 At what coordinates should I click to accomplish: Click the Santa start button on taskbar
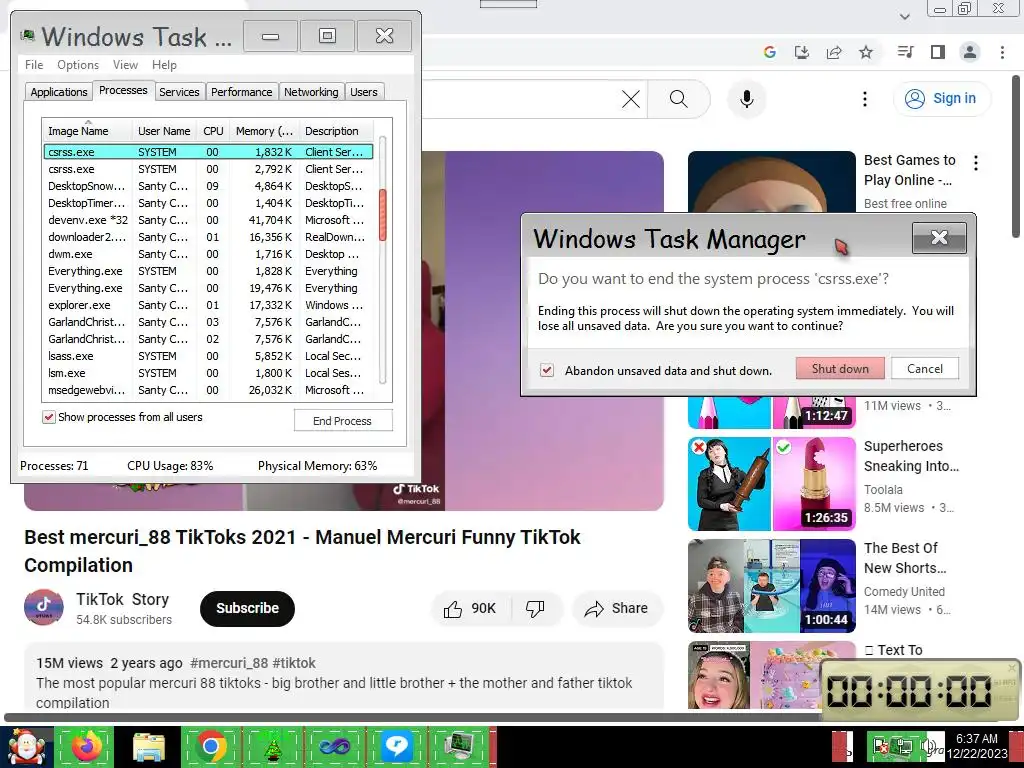point(25,747)
